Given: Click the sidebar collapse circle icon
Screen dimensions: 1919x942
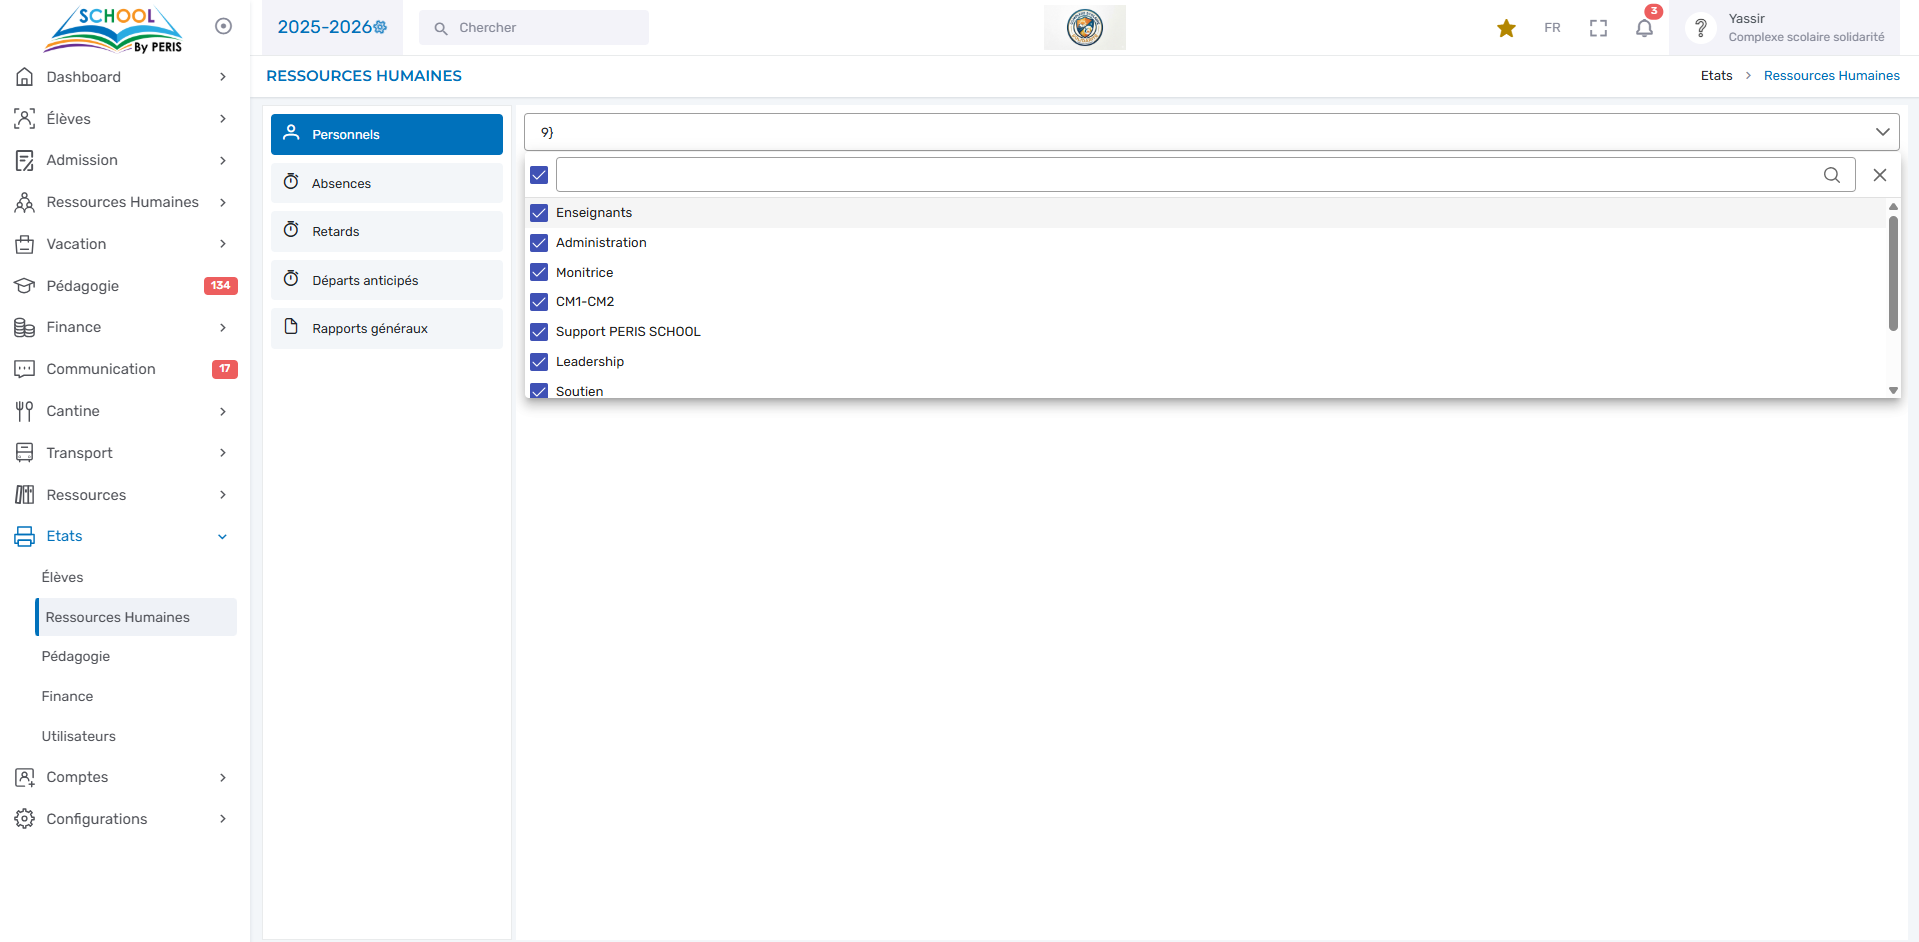Looking at the screenshot, I should [223, 26].
